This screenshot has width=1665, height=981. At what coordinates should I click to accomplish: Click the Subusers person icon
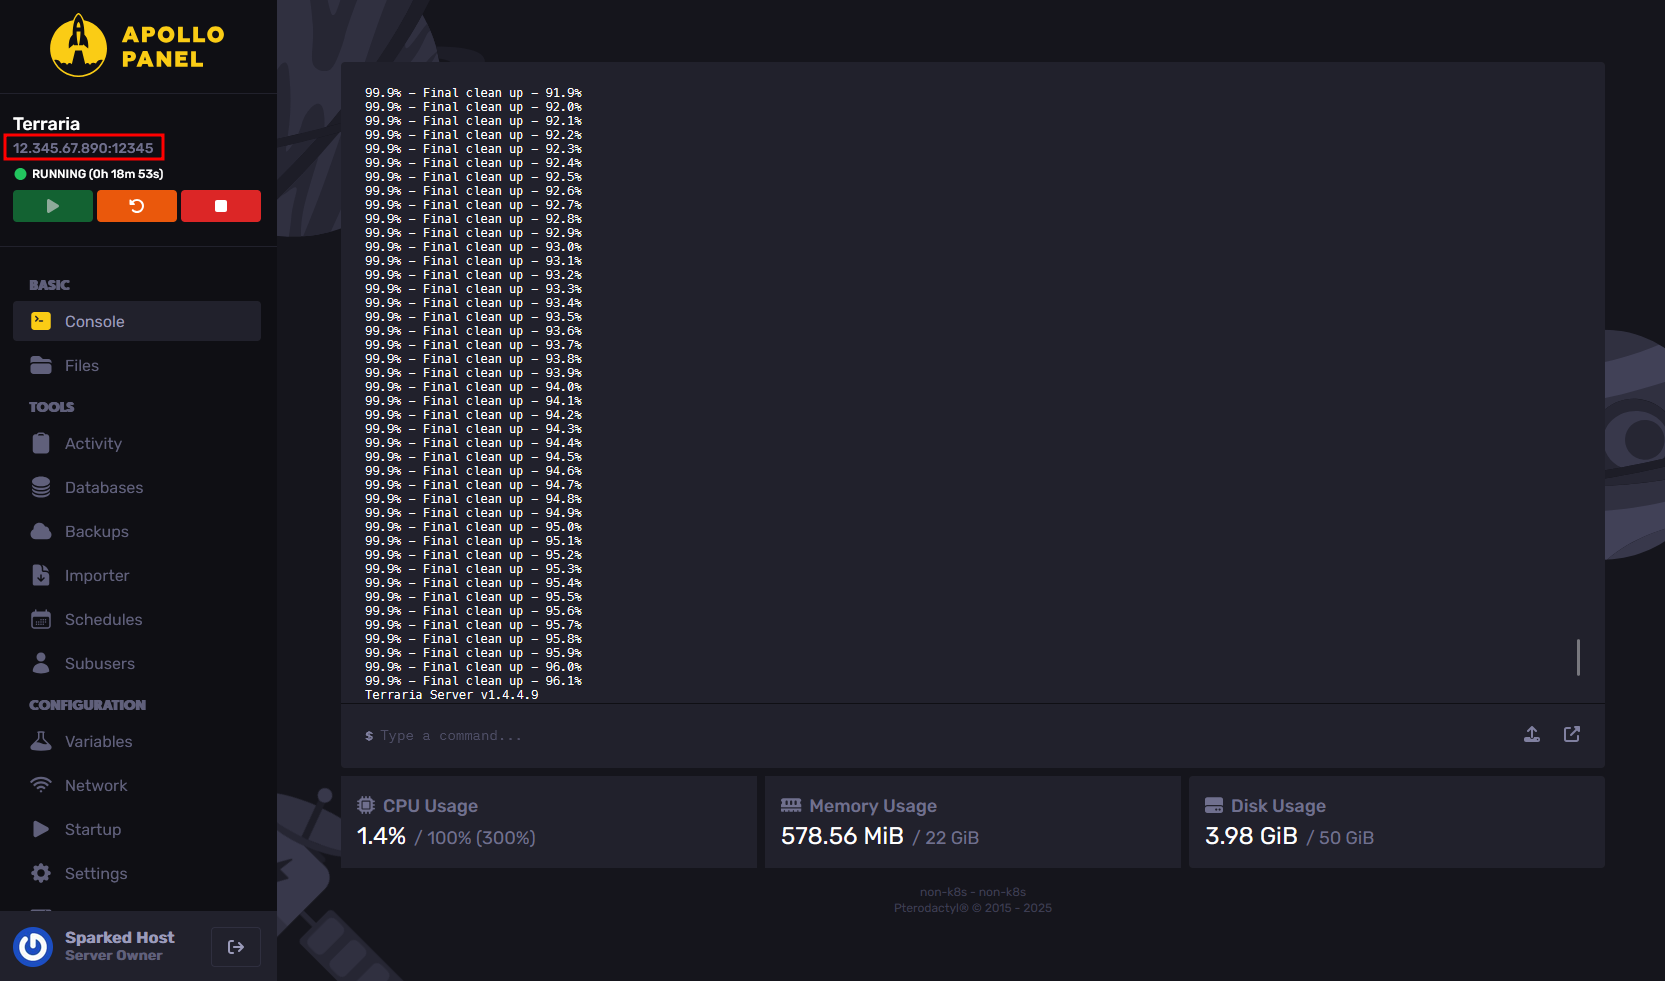click(x=41, y=663)
